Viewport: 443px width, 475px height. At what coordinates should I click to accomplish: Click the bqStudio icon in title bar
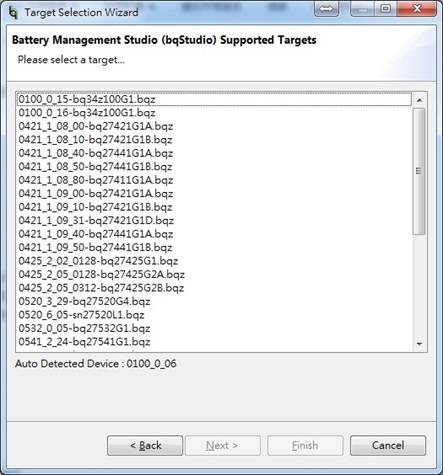[13, 12]
